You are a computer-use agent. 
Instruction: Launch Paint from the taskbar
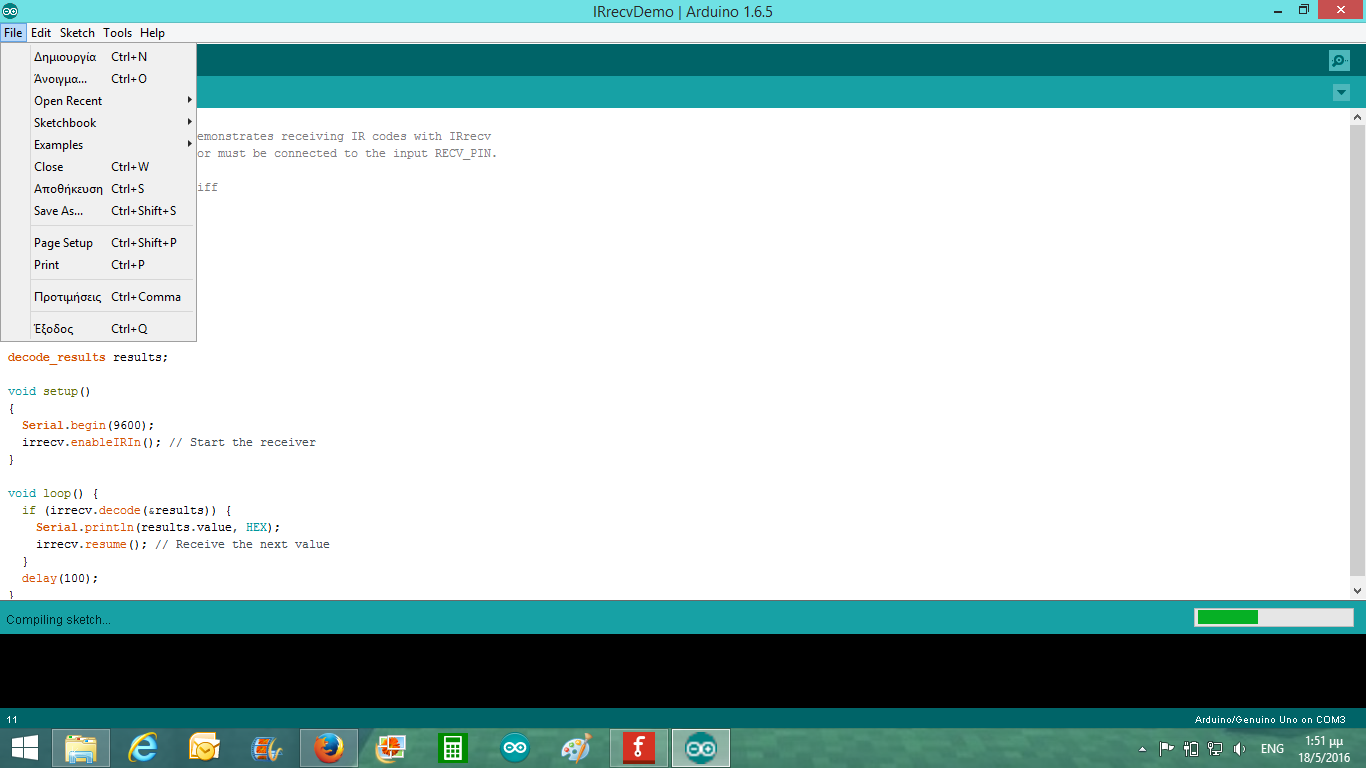[577, 748]
